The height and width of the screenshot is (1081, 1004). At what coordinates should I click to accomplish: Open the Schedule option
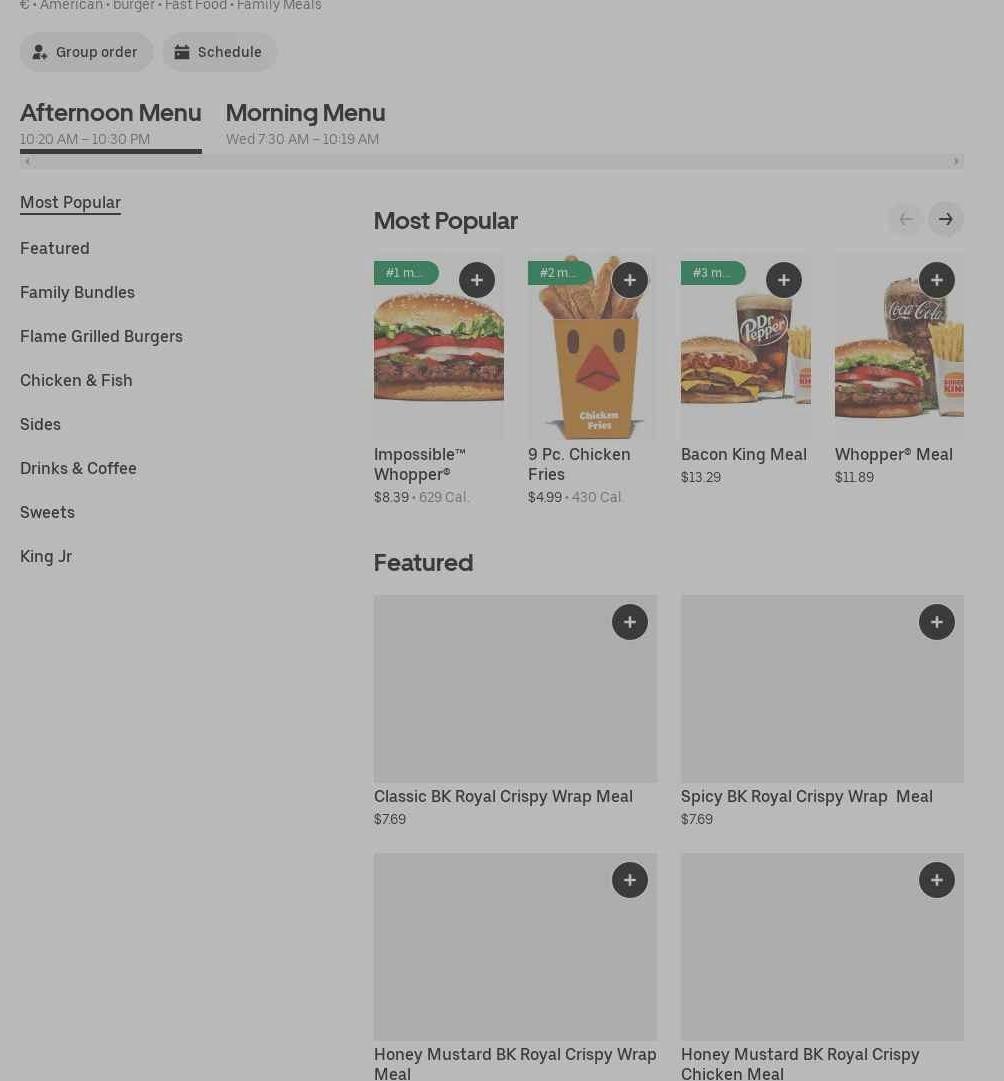click(220, 52)
